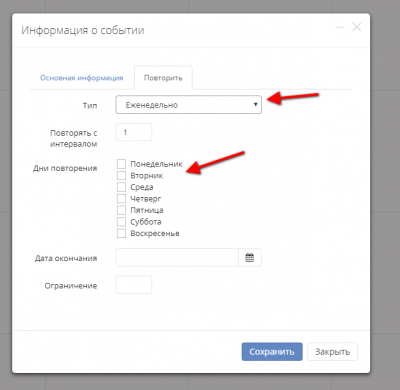Click the Повторять с интервалом label
Image resolution: width=400 pixels, height=390 pixels.
(74, 138)
